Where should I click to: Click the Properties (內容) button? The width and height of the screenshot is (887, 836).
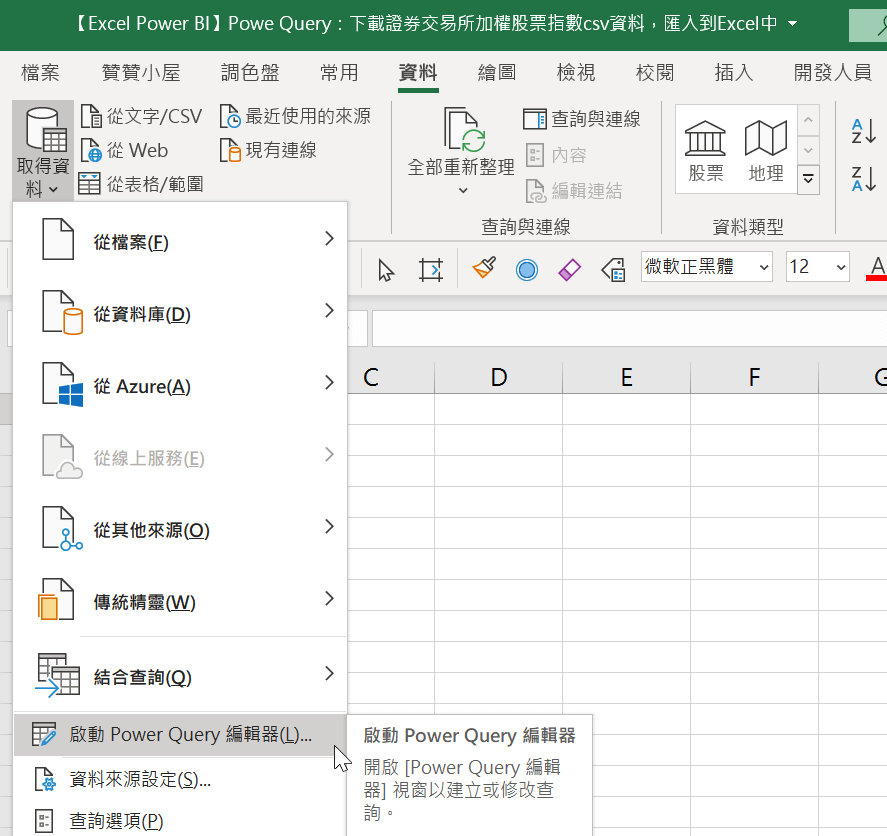click(556, 155)
